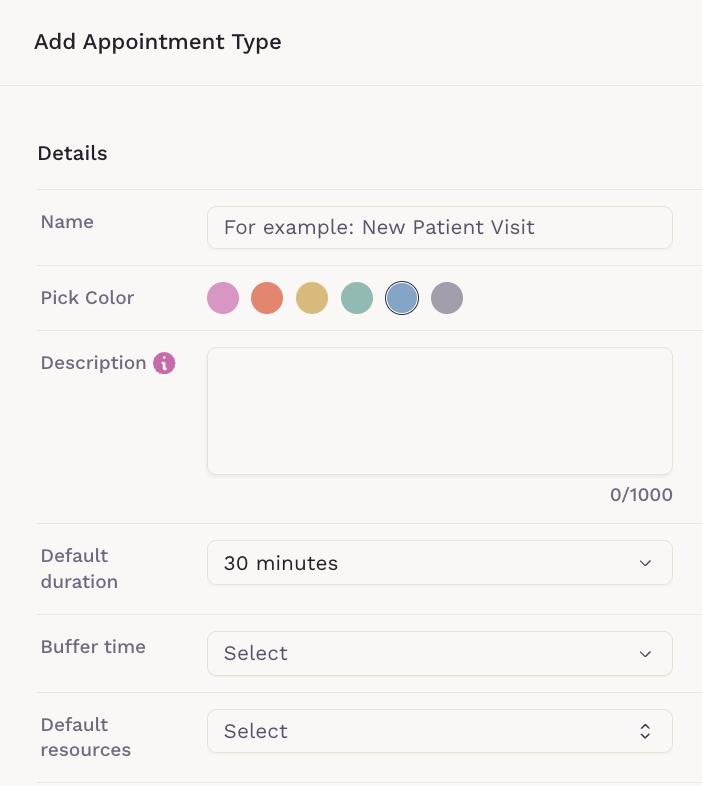Click the Description info icon
The height and width of the screenshot is (786, 702).
(x=164, y=363)
